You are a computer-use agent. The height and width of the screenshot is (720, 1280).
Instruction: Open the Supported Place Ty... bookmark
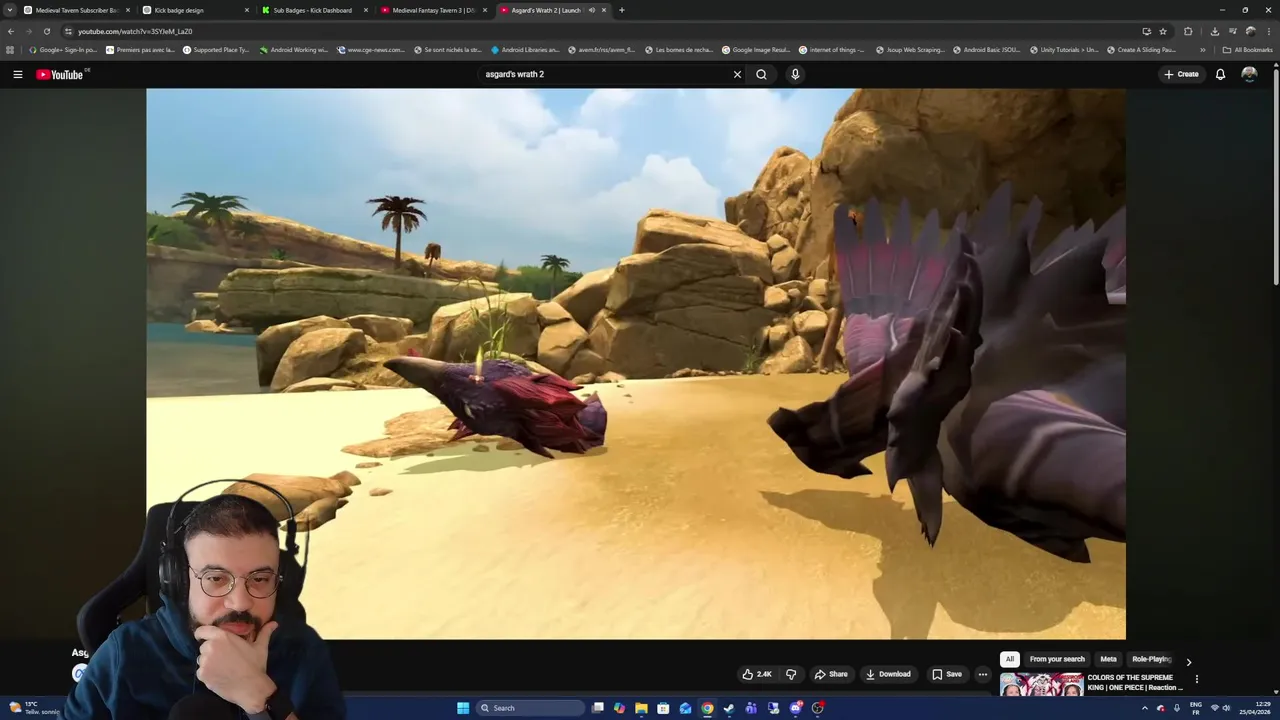tap(216, 49)
